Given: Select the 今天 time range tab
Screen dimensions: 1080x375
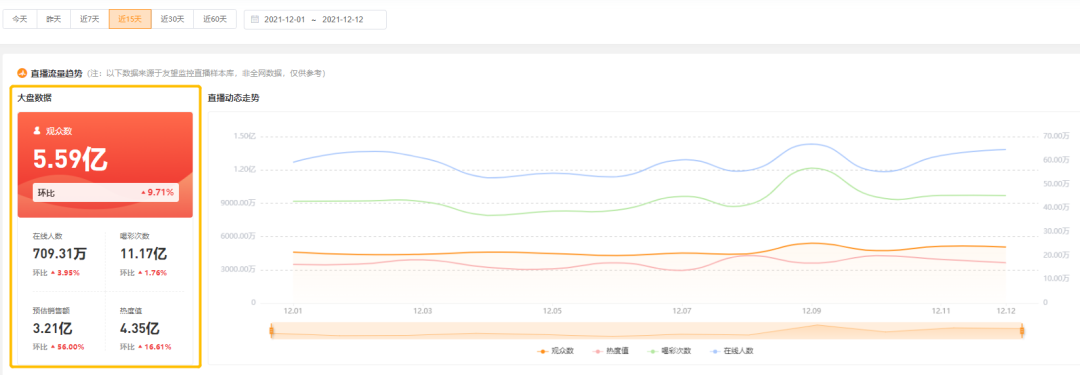Looking at the screenshot, I should pos(19,19).
